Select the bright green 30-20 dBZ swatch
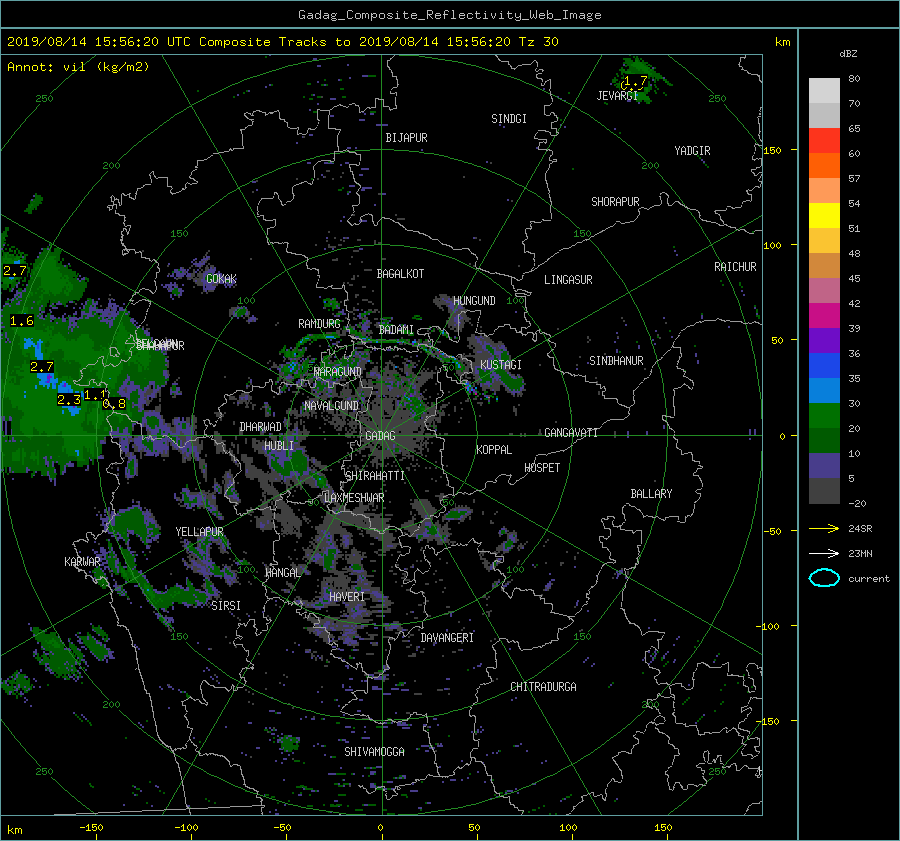Image resolution: width=900 pixels, height=841 pixels. pyautogui.click(x=824, y=416)
